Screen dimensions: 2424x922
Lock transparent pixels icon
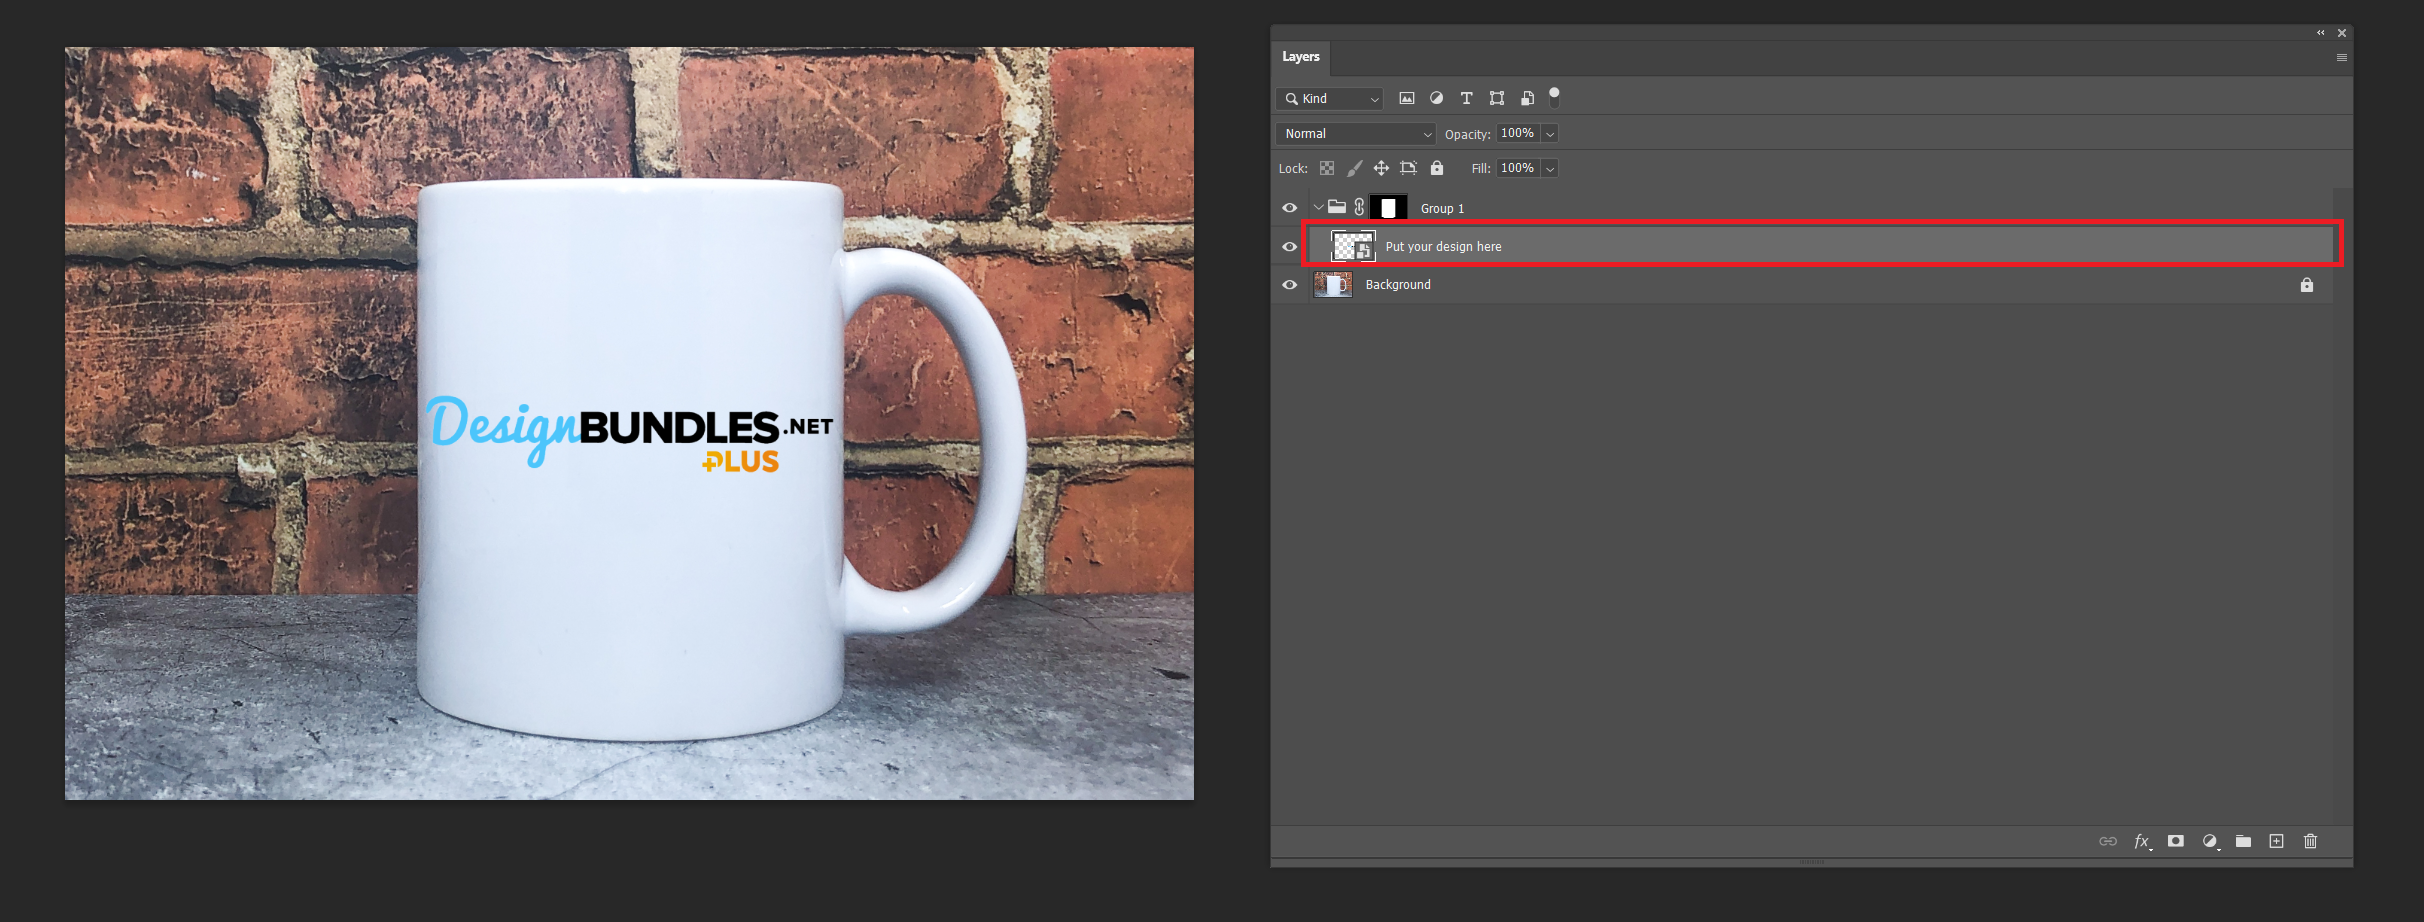click(1327, 168)
